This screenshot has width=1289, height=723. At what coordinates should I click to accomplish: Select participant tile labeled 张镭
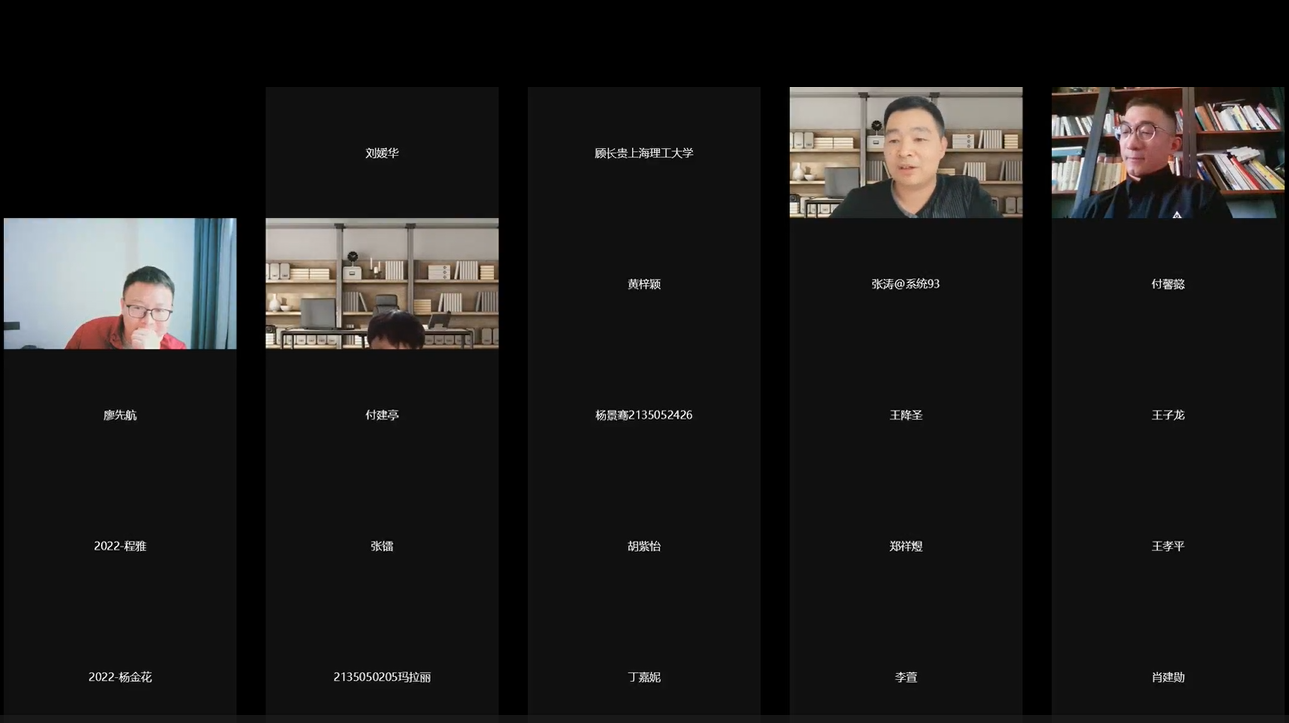click(382, 546)
